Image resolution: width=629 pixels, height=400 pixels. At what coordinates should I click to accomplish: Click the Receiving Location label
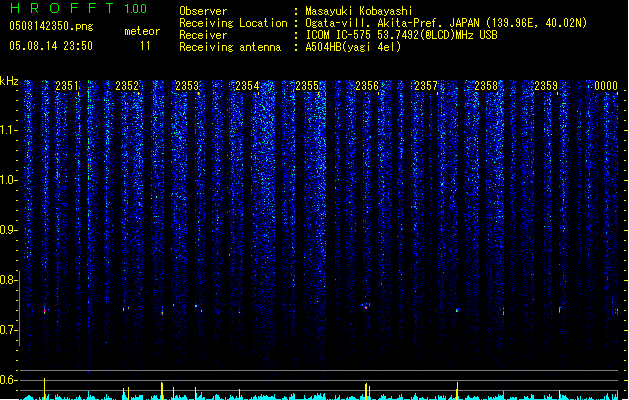[233, 23]
